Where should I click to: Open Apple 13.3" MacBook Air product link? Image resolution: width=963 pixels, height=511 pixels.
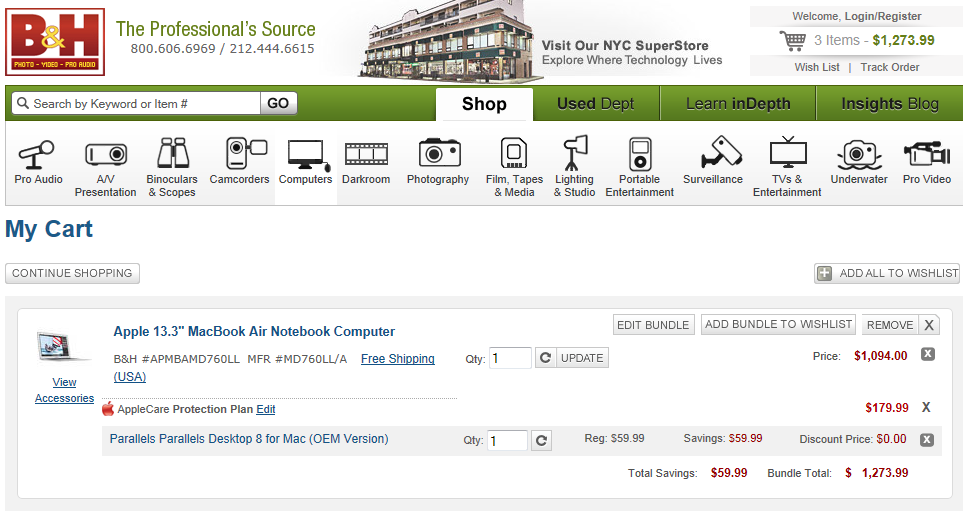tap(254, 332)
